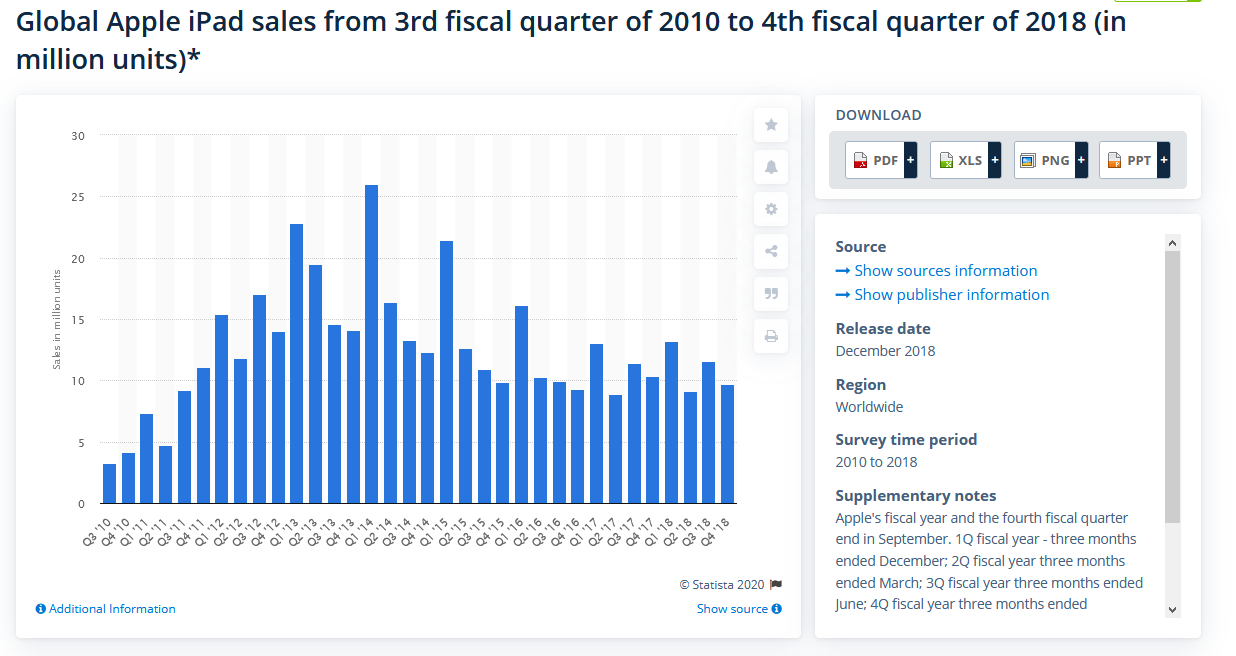The height and width of the screenshot is (656, 1236).
Task: Select the last bar Q4 '18
Action: pos(728,444)
